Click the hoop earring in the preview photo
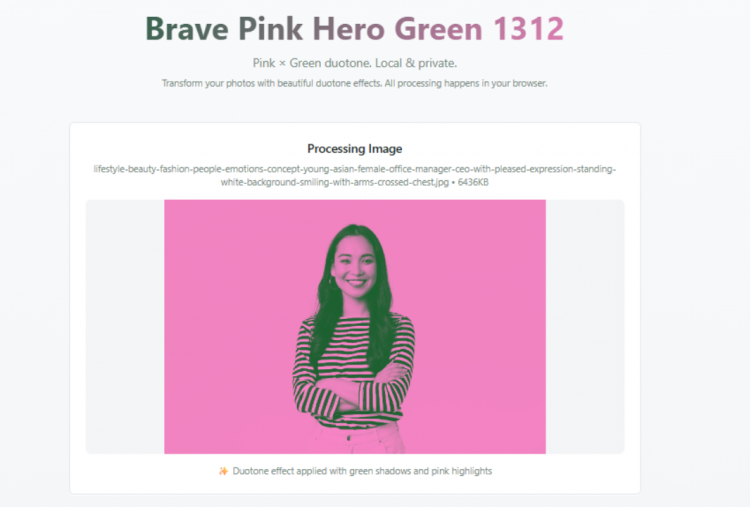The image size is (750, 507). (x=331, y=282)
